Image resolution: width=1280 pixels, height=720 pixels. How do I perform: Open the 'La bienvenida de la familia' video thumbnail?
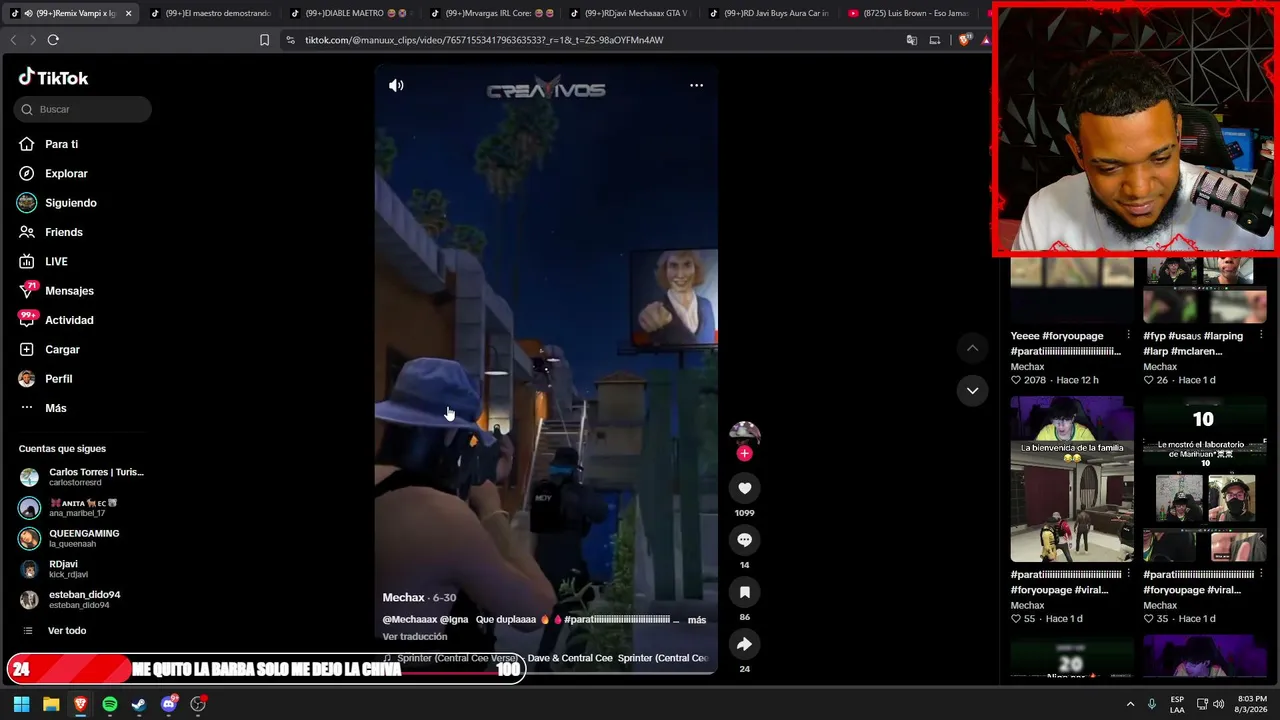pyautogui.click(x=1072, y=479)
